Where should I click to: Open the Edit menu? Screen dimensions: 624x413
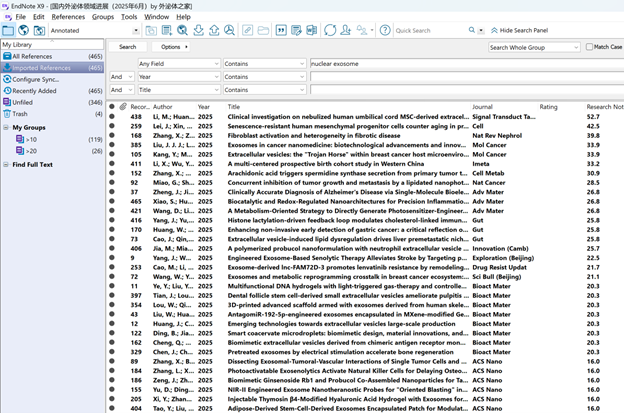(39, 17)
